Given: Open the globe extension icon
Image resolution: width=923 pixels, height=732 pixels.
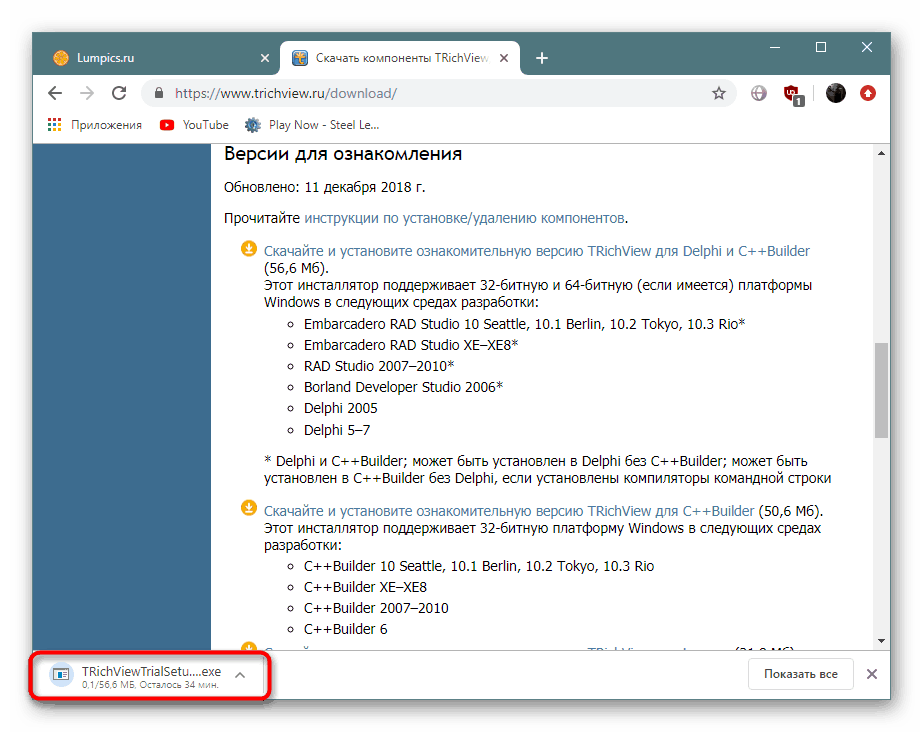Looking at the screenshot, I should (x=759, y=93).
